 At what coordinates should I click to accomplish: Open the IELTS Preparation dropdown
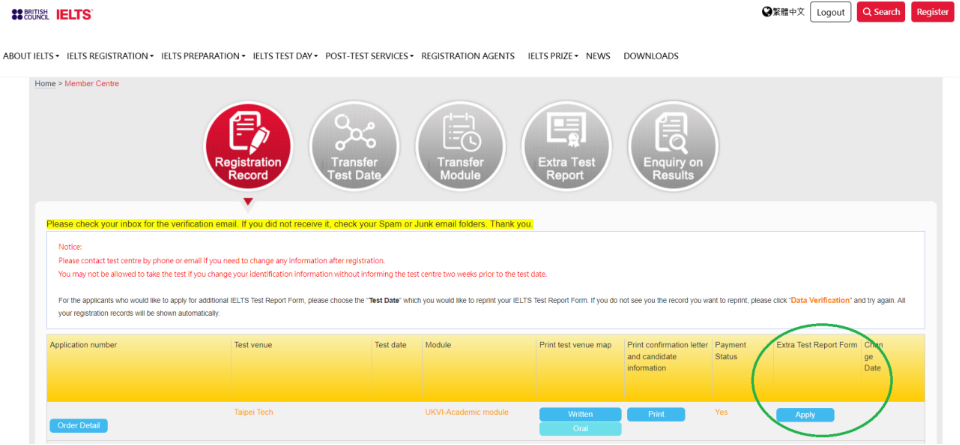[x=203, y=56]
